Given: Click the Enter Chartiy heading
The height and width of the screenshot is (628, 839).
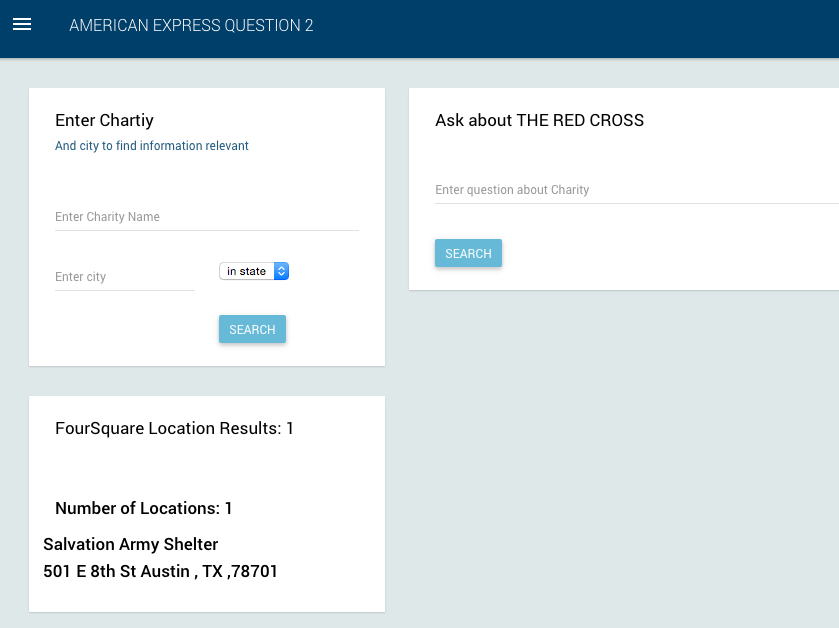Looking at the screenshot, I should (104, 120).
